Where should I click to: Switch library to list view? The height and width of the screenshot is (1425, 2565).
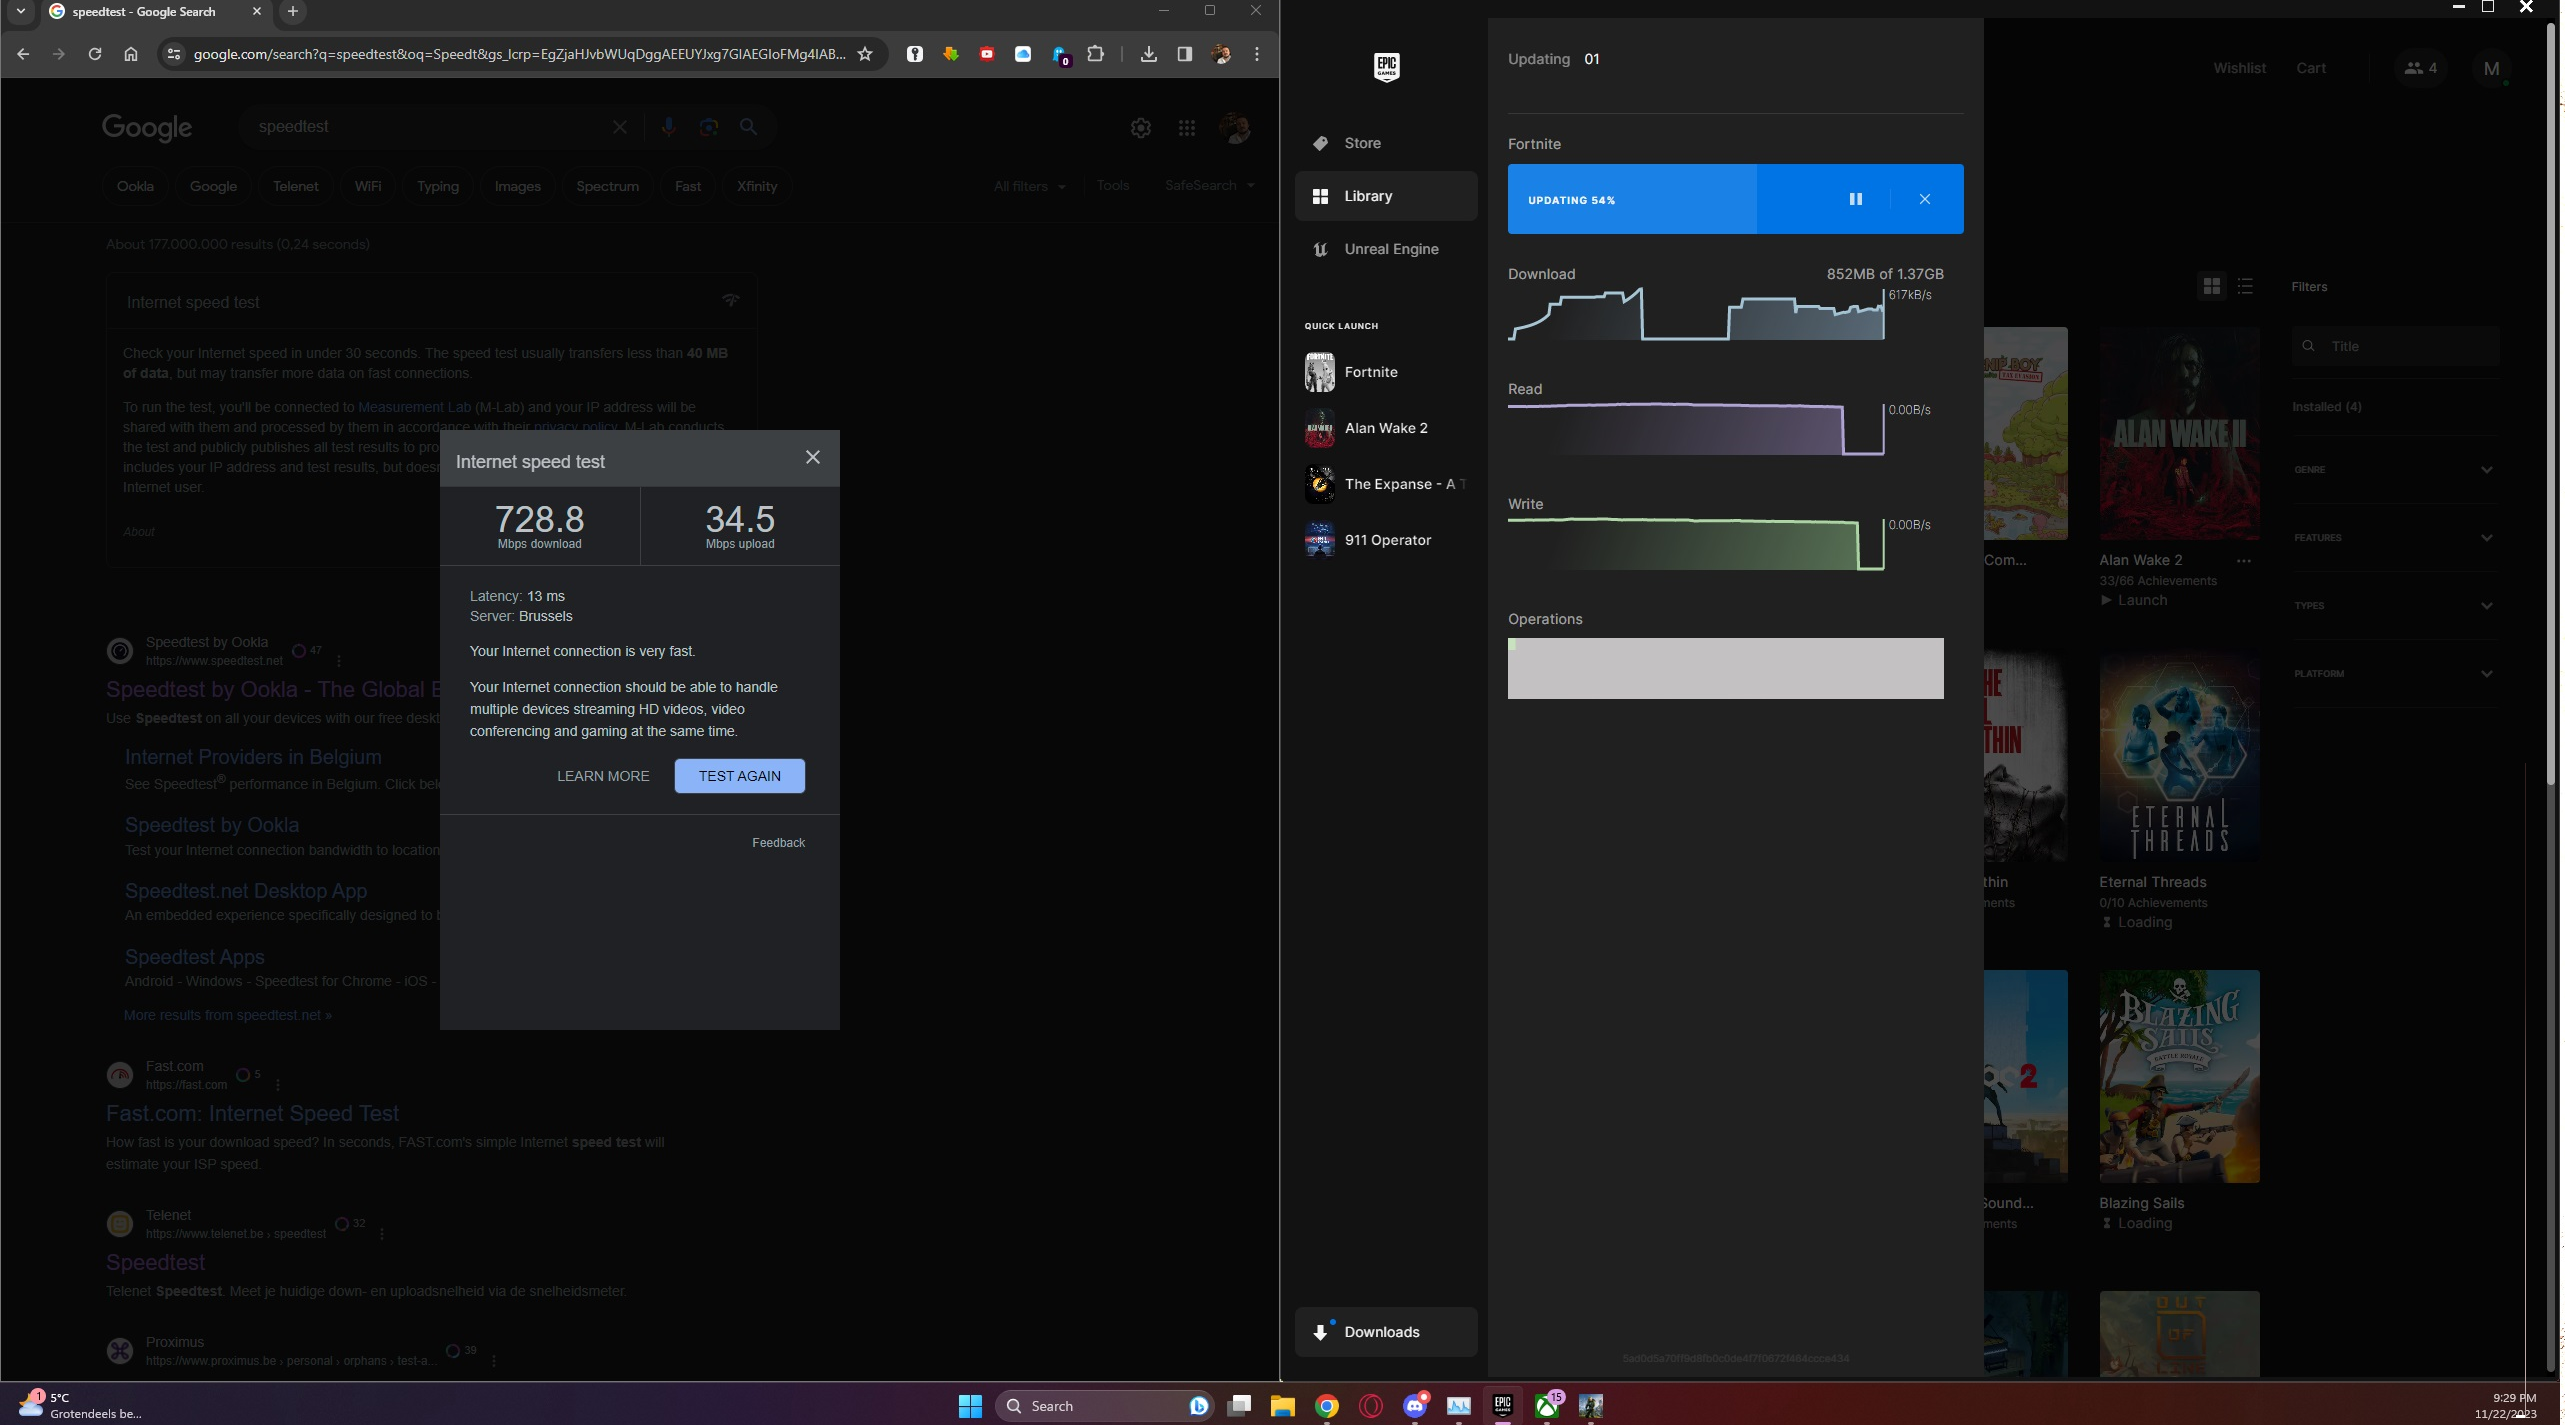tap(2245, 287)
